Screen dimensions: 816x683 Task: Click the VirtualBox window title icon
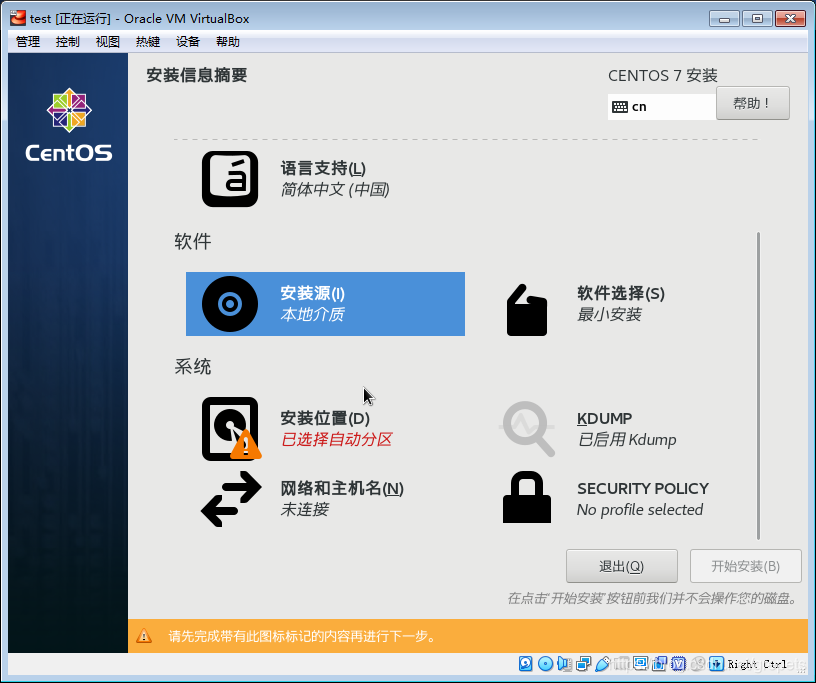tap(18, 18)
